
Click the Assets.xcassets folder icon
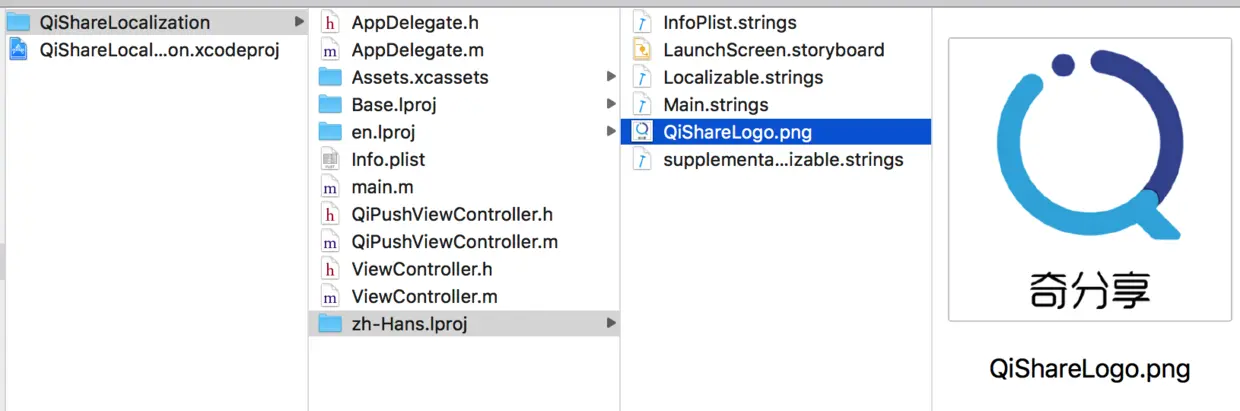pyautogui.click(x=330, y=77)
